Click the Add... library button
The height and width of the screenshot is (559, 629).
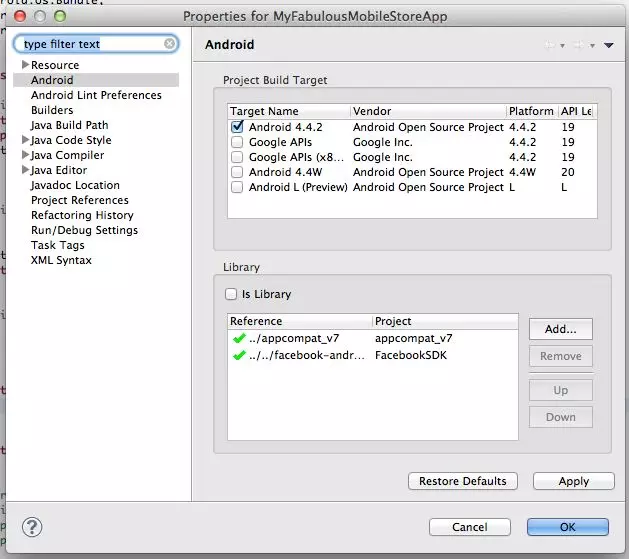pyautogui.click(x=560, y=329)
